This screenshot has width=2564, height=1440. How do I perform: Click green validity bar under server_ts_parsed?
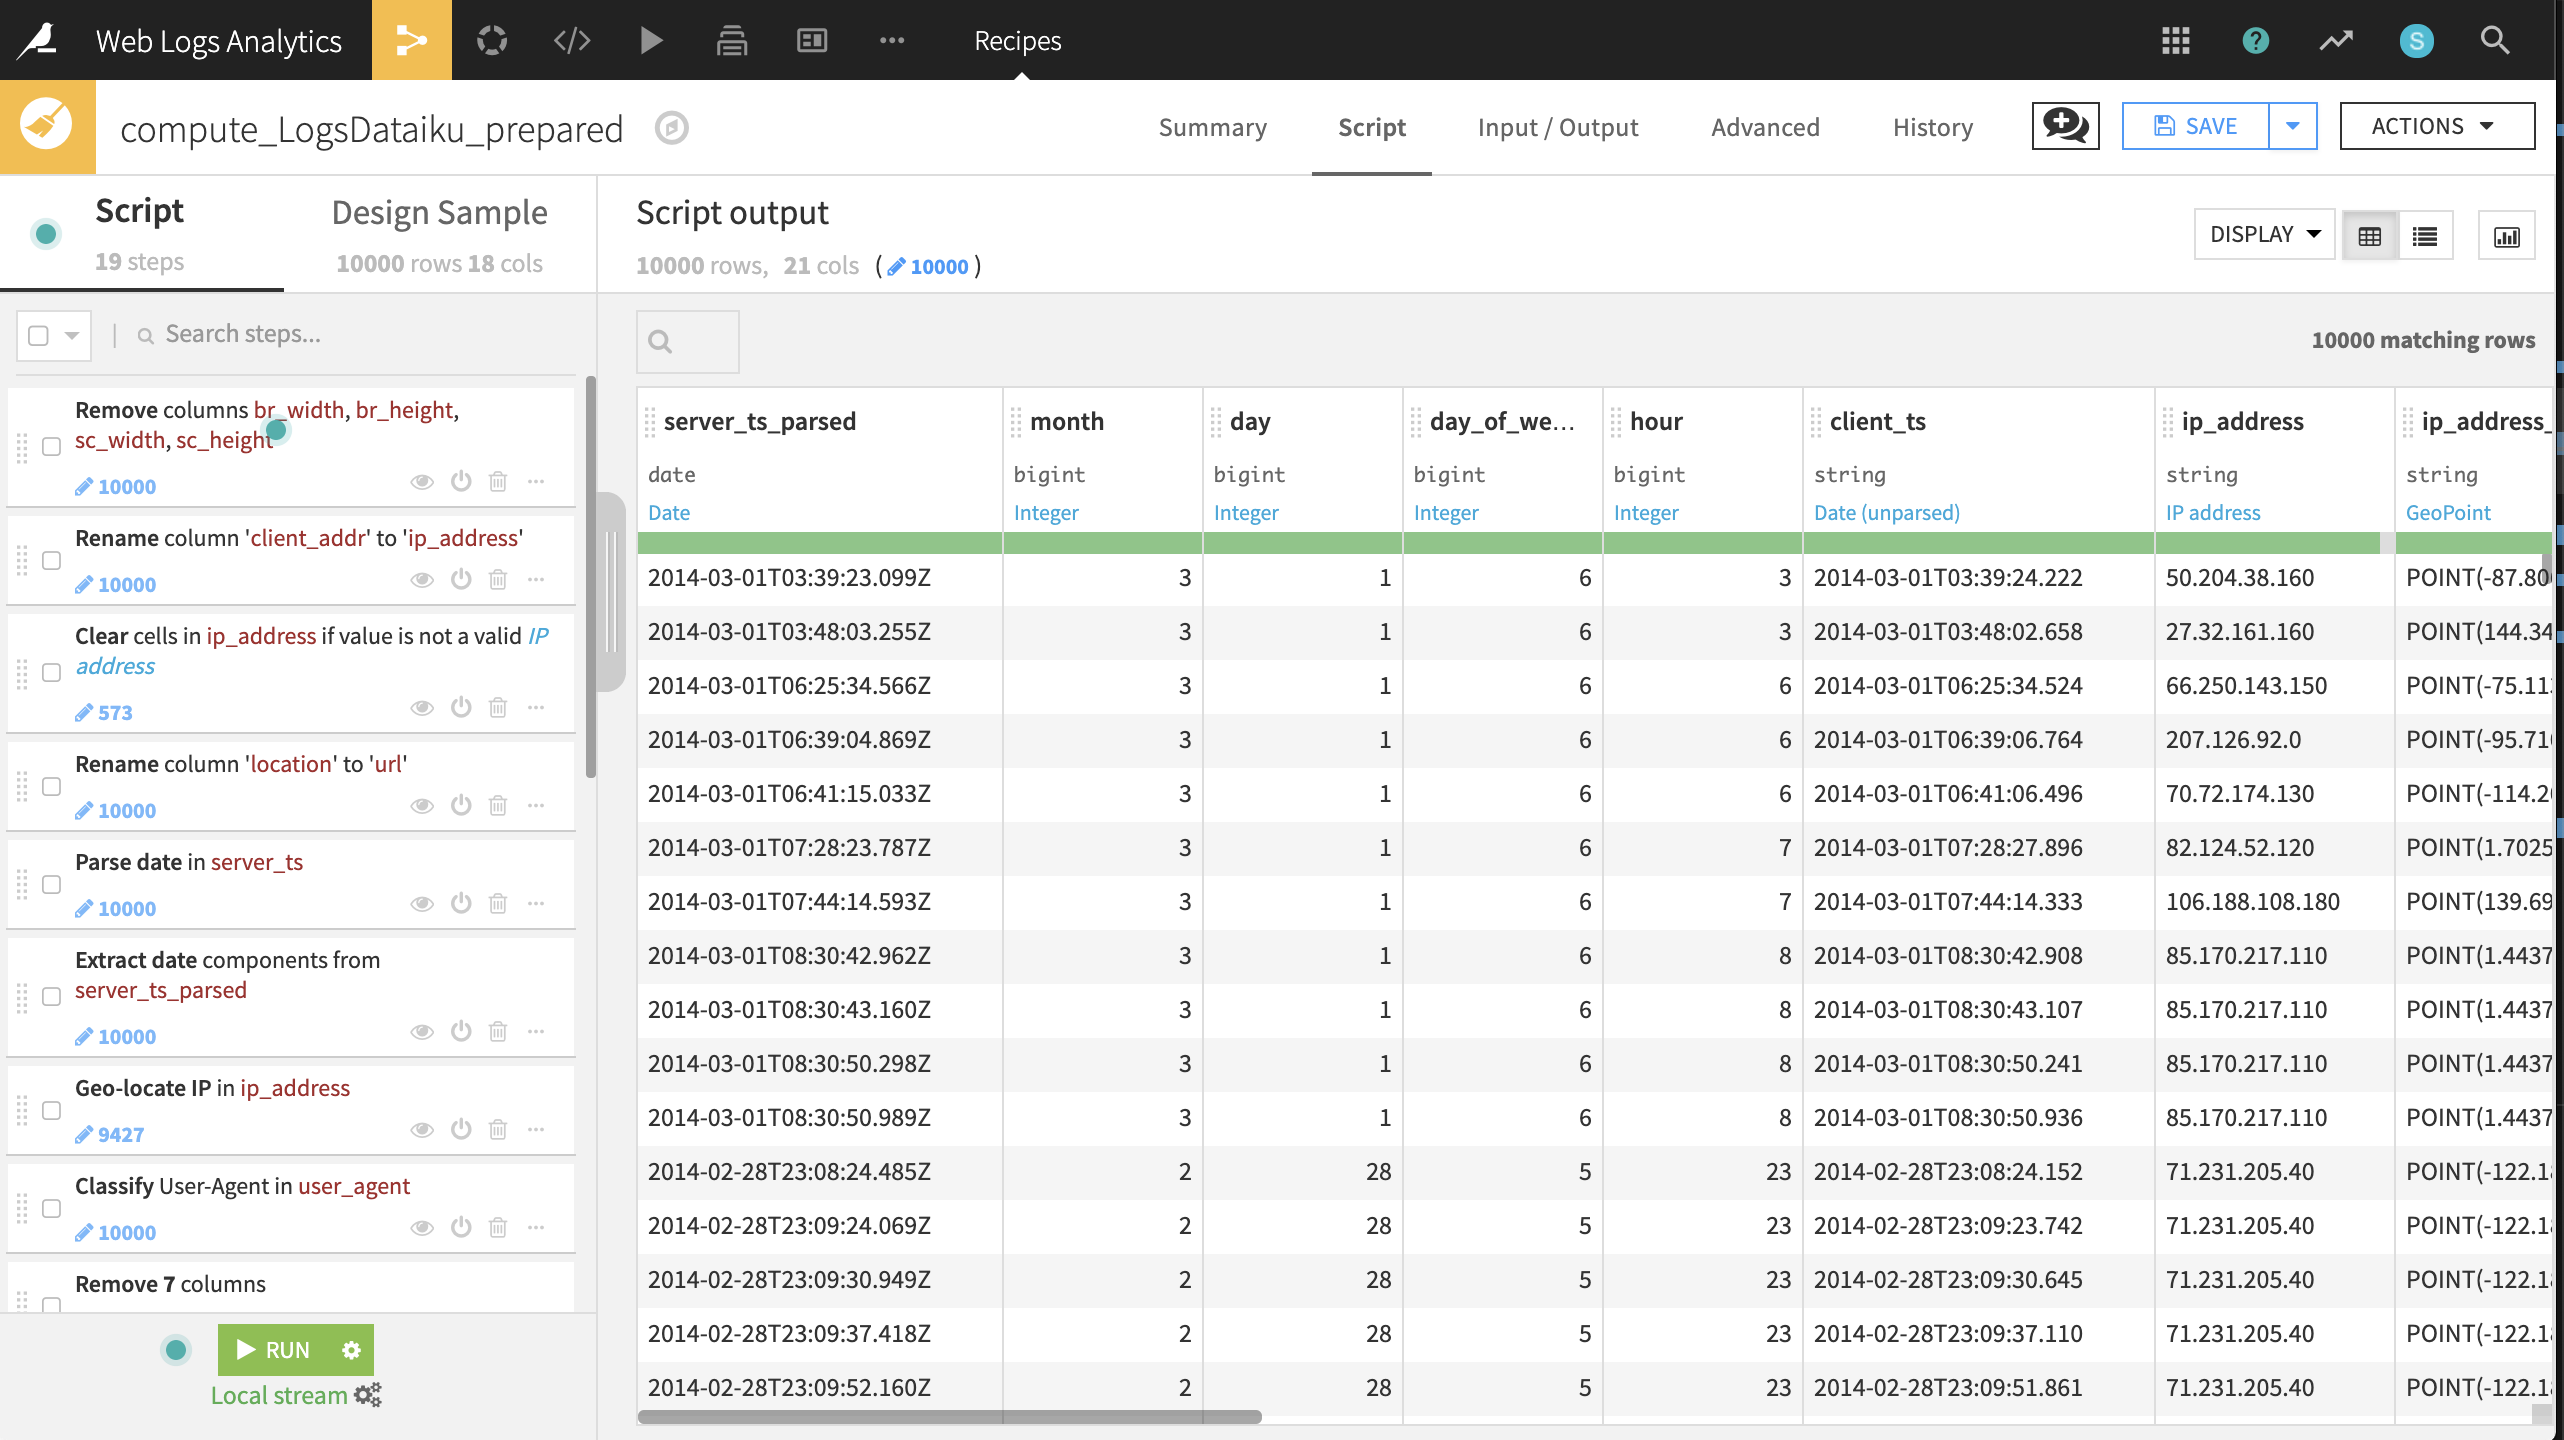[820, 543]
